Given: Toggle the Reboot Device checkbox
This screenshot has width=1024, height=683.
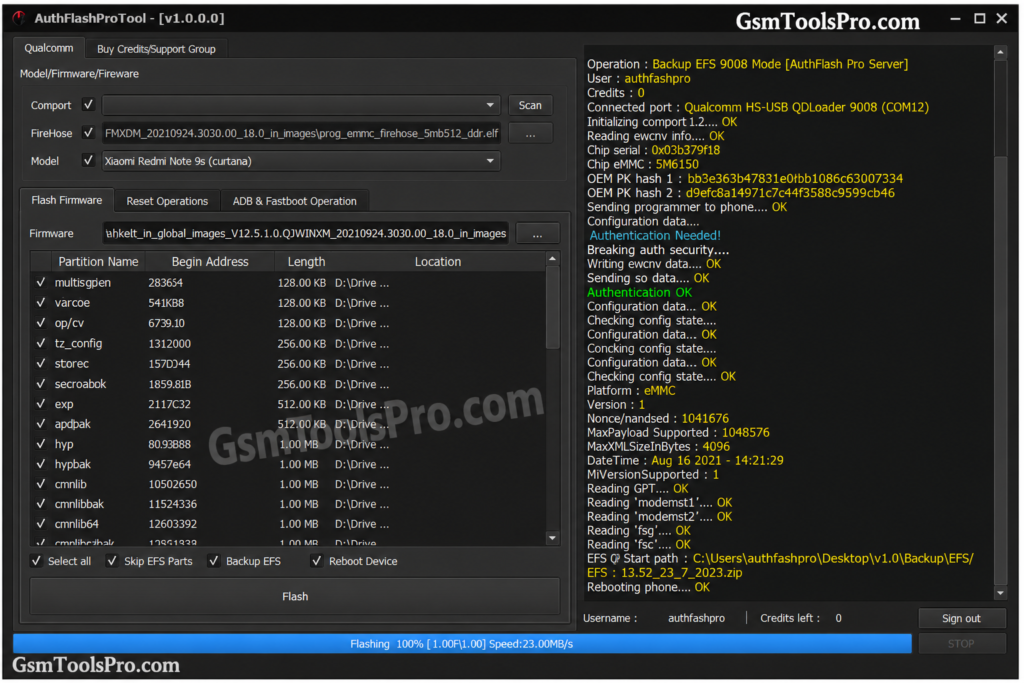Looking at the screenshot, I should (x=316, y=561).
